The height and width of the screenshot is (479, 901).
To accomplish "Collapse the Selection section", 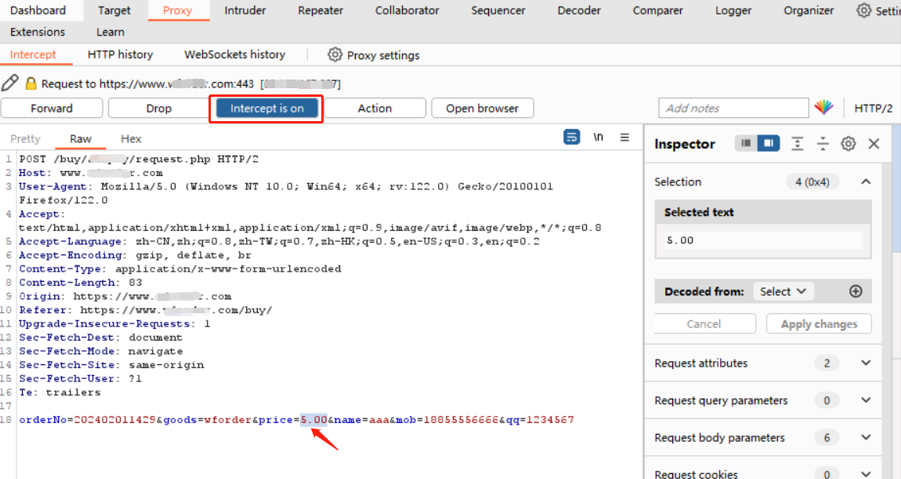I will tap(866, 182).
